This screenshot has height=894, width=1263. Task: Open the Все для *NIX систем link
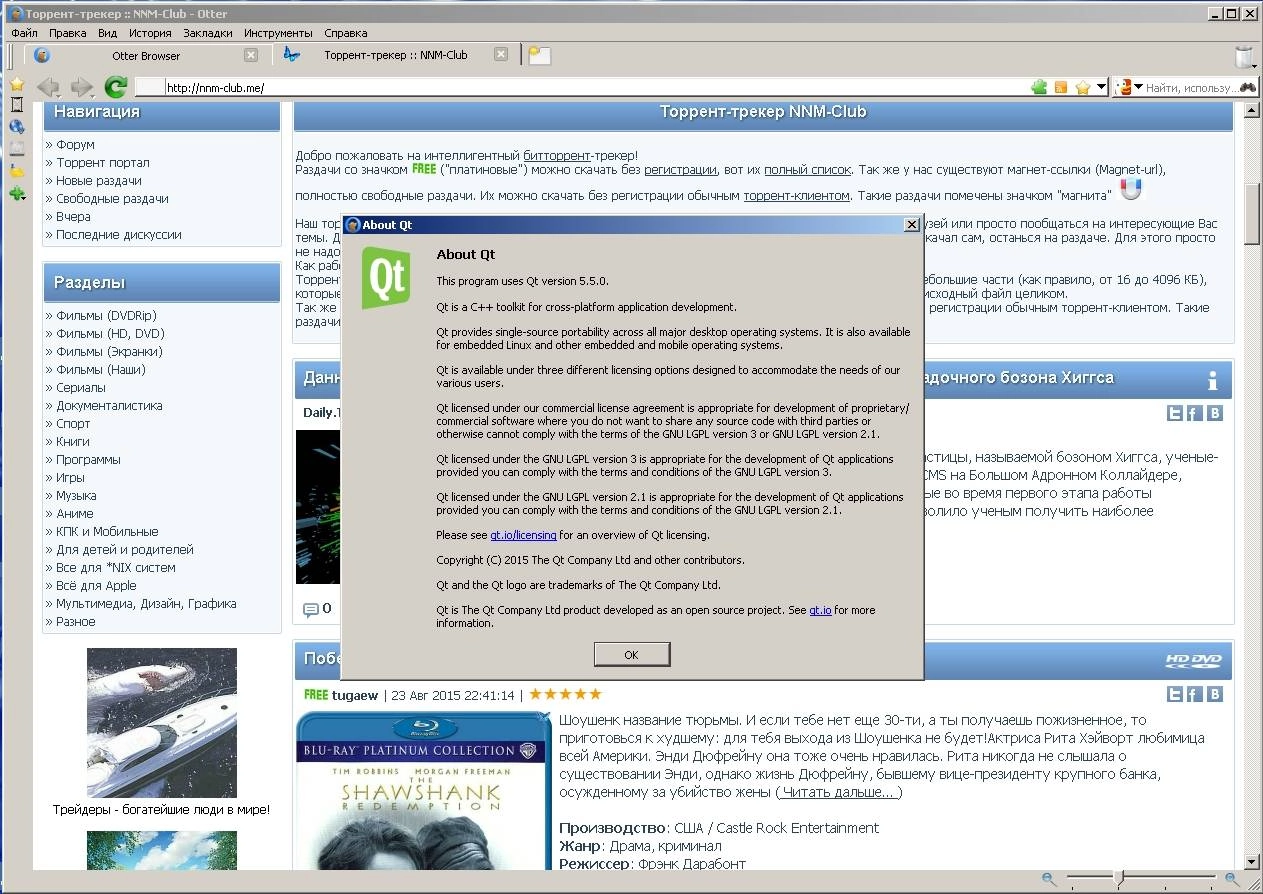pos(116,567)
